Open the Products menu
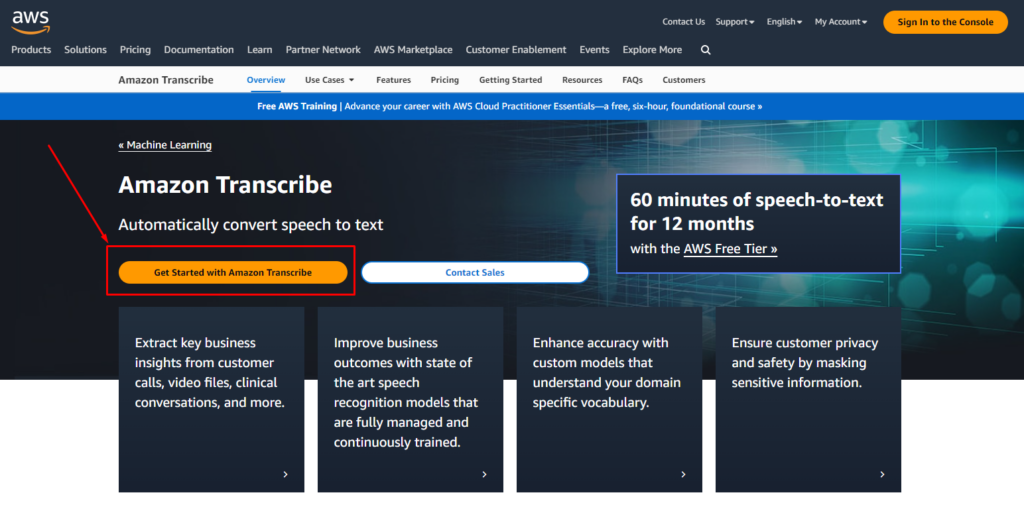Screen dimensions: 1024x505 tap(31, 50)
